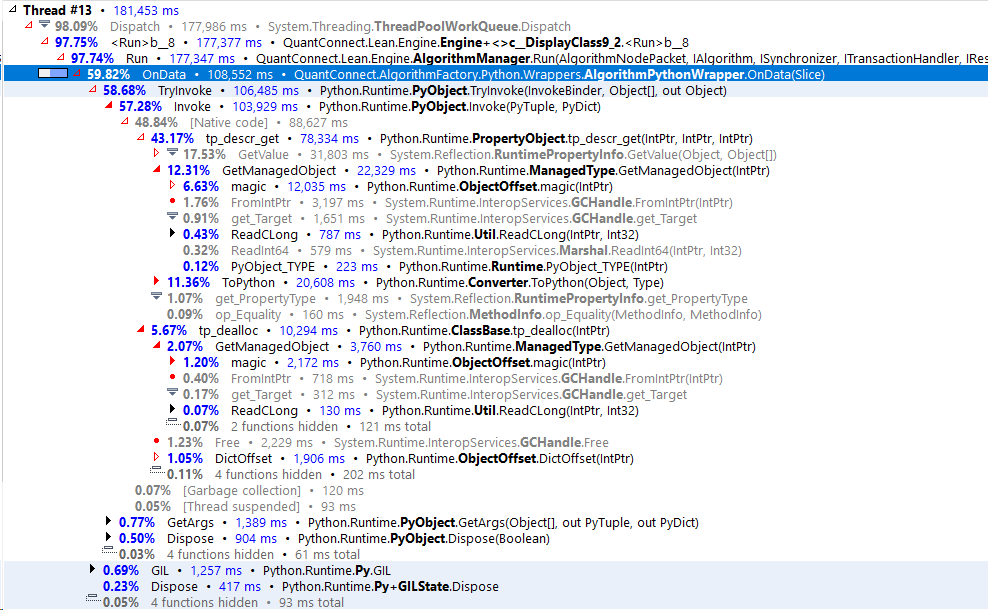988x610 pixels.
Task: Collapse the Thread #13 root node
Action: click(x=13, y=9)
